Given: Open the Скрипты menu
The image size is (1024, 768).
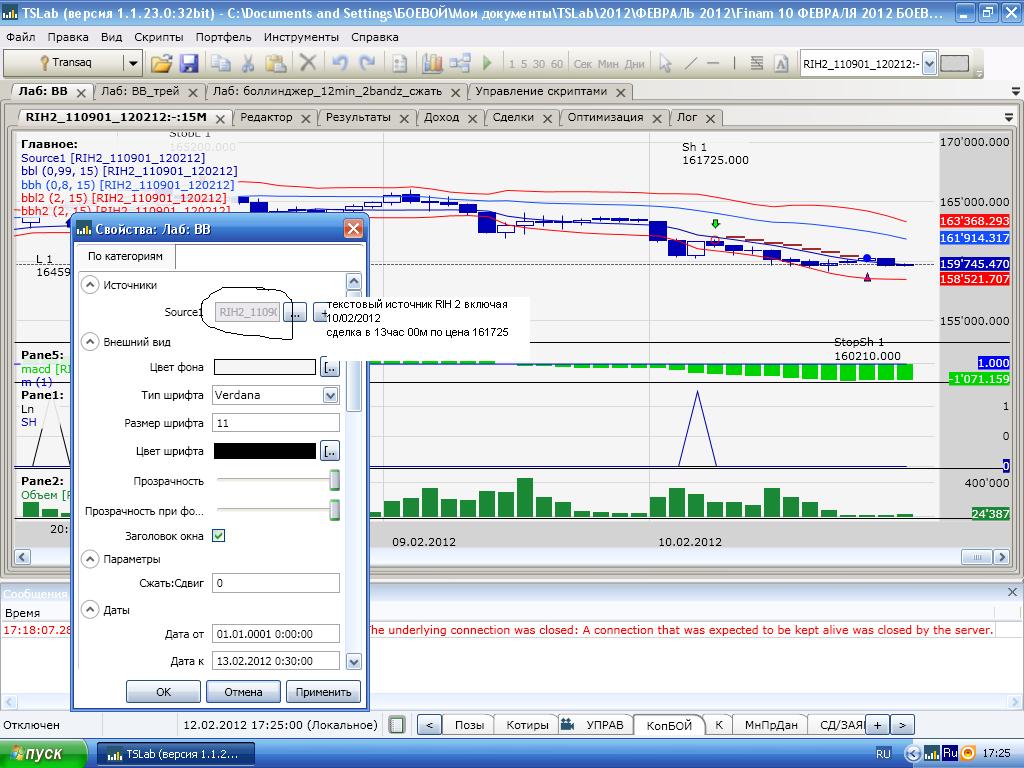Looking at the screenshot, I should coord(158,37).
